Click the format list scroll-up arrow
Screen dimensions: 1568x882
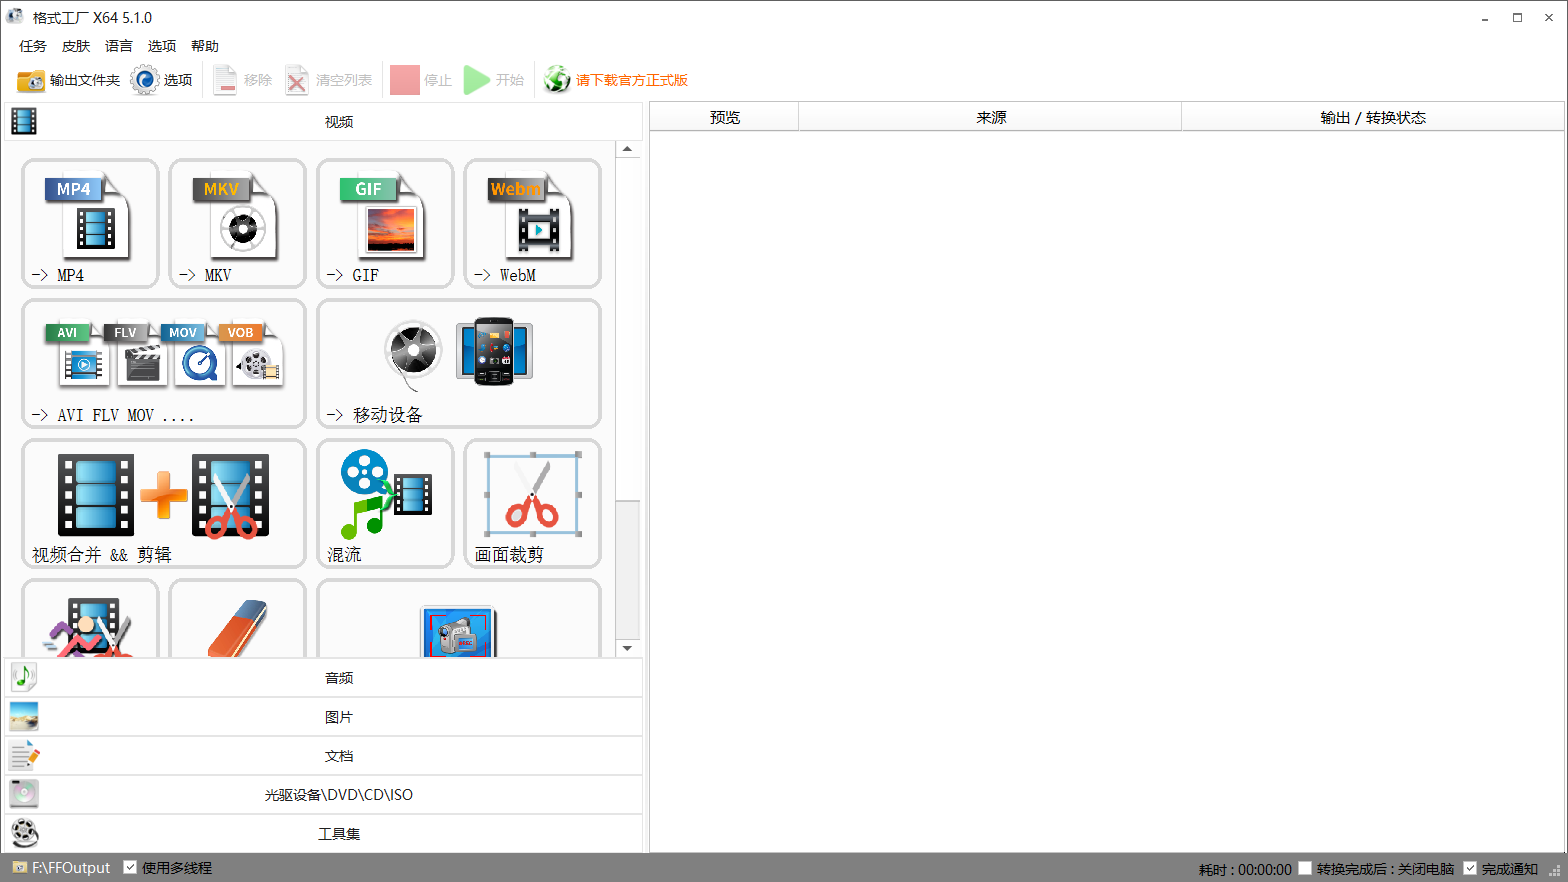[x=628, y=149]
